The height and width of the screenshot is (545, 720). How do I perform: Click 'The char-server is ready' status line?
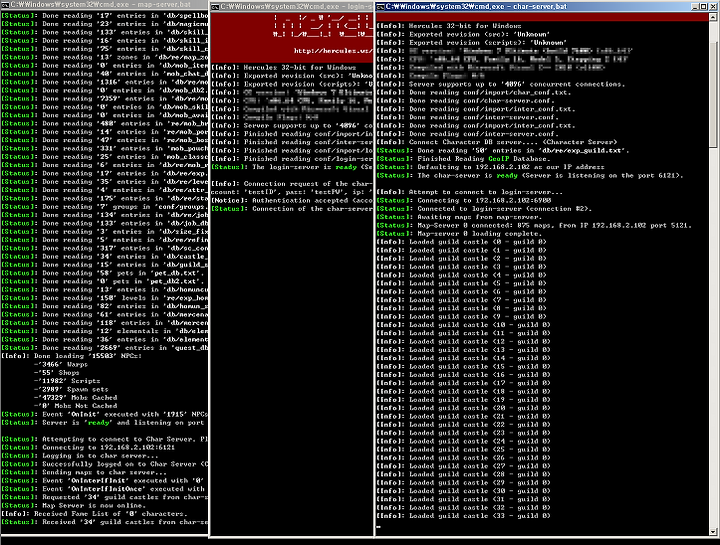pos(530,175)
